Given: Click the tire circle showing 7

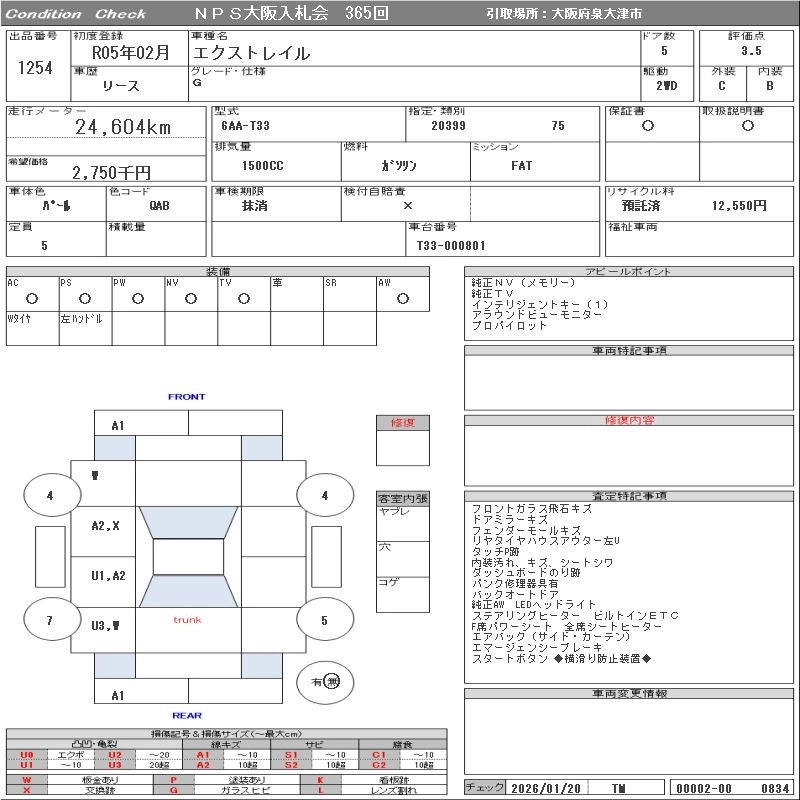Looking at the screenshot, I should coord(49,621).
